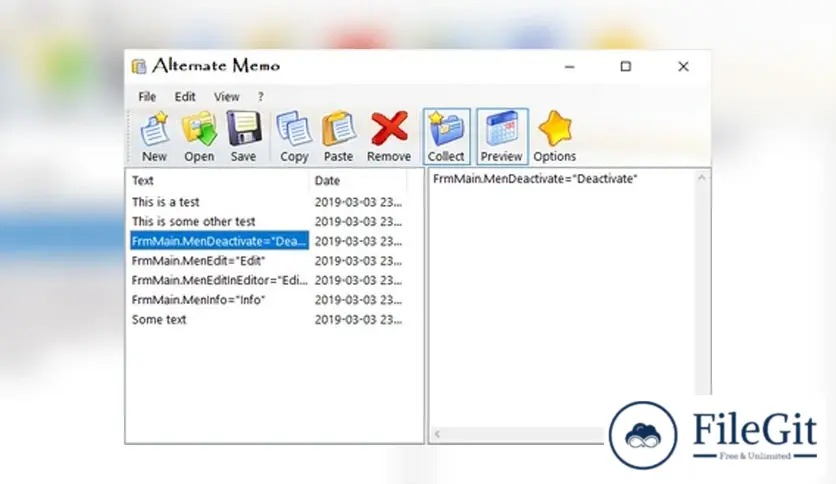Image resolution: width=836 pixels, height=484 pixels.
Task: Click the preview pane scroll up arrow
Action: [702, 178]
